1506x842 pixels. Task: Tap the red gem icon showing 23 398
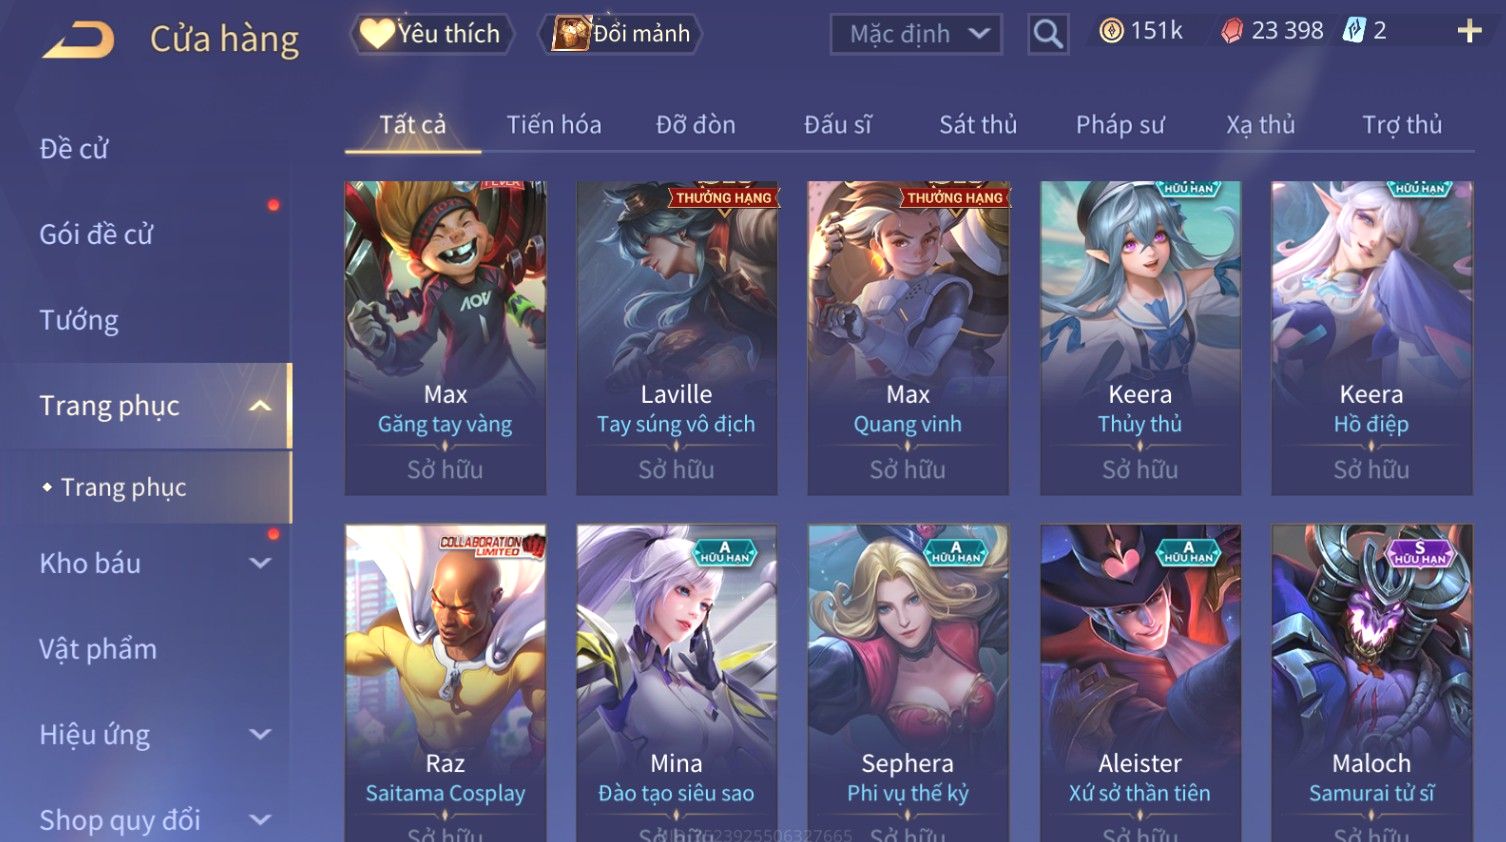(x=1232, y=31)
